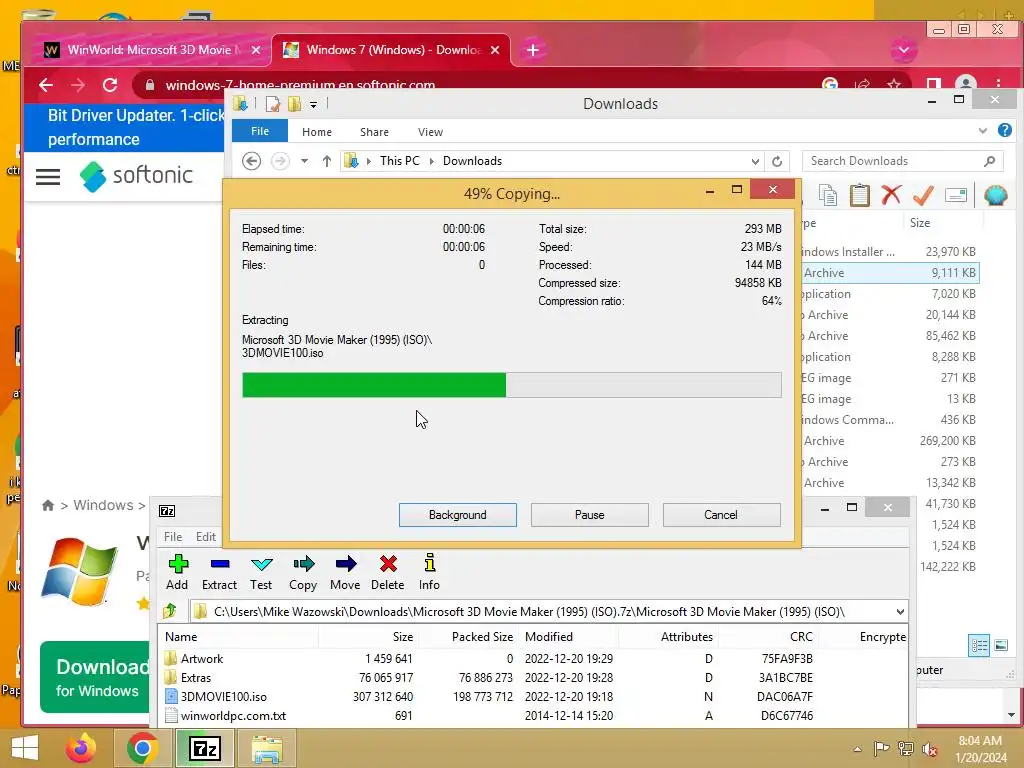Screen dimensions: 1024x768
Task: Click Download for Windows button
Action: 95,677
